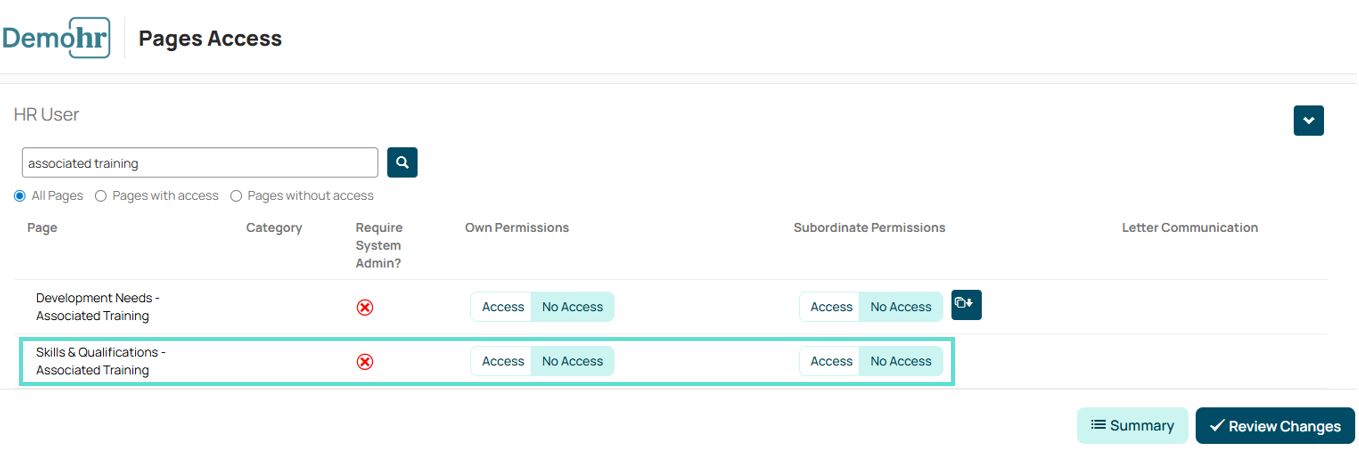Screen dimensions: 1359x449
Task: Set Development Needs subordinate permission to No Access
Action: (901, 307)
